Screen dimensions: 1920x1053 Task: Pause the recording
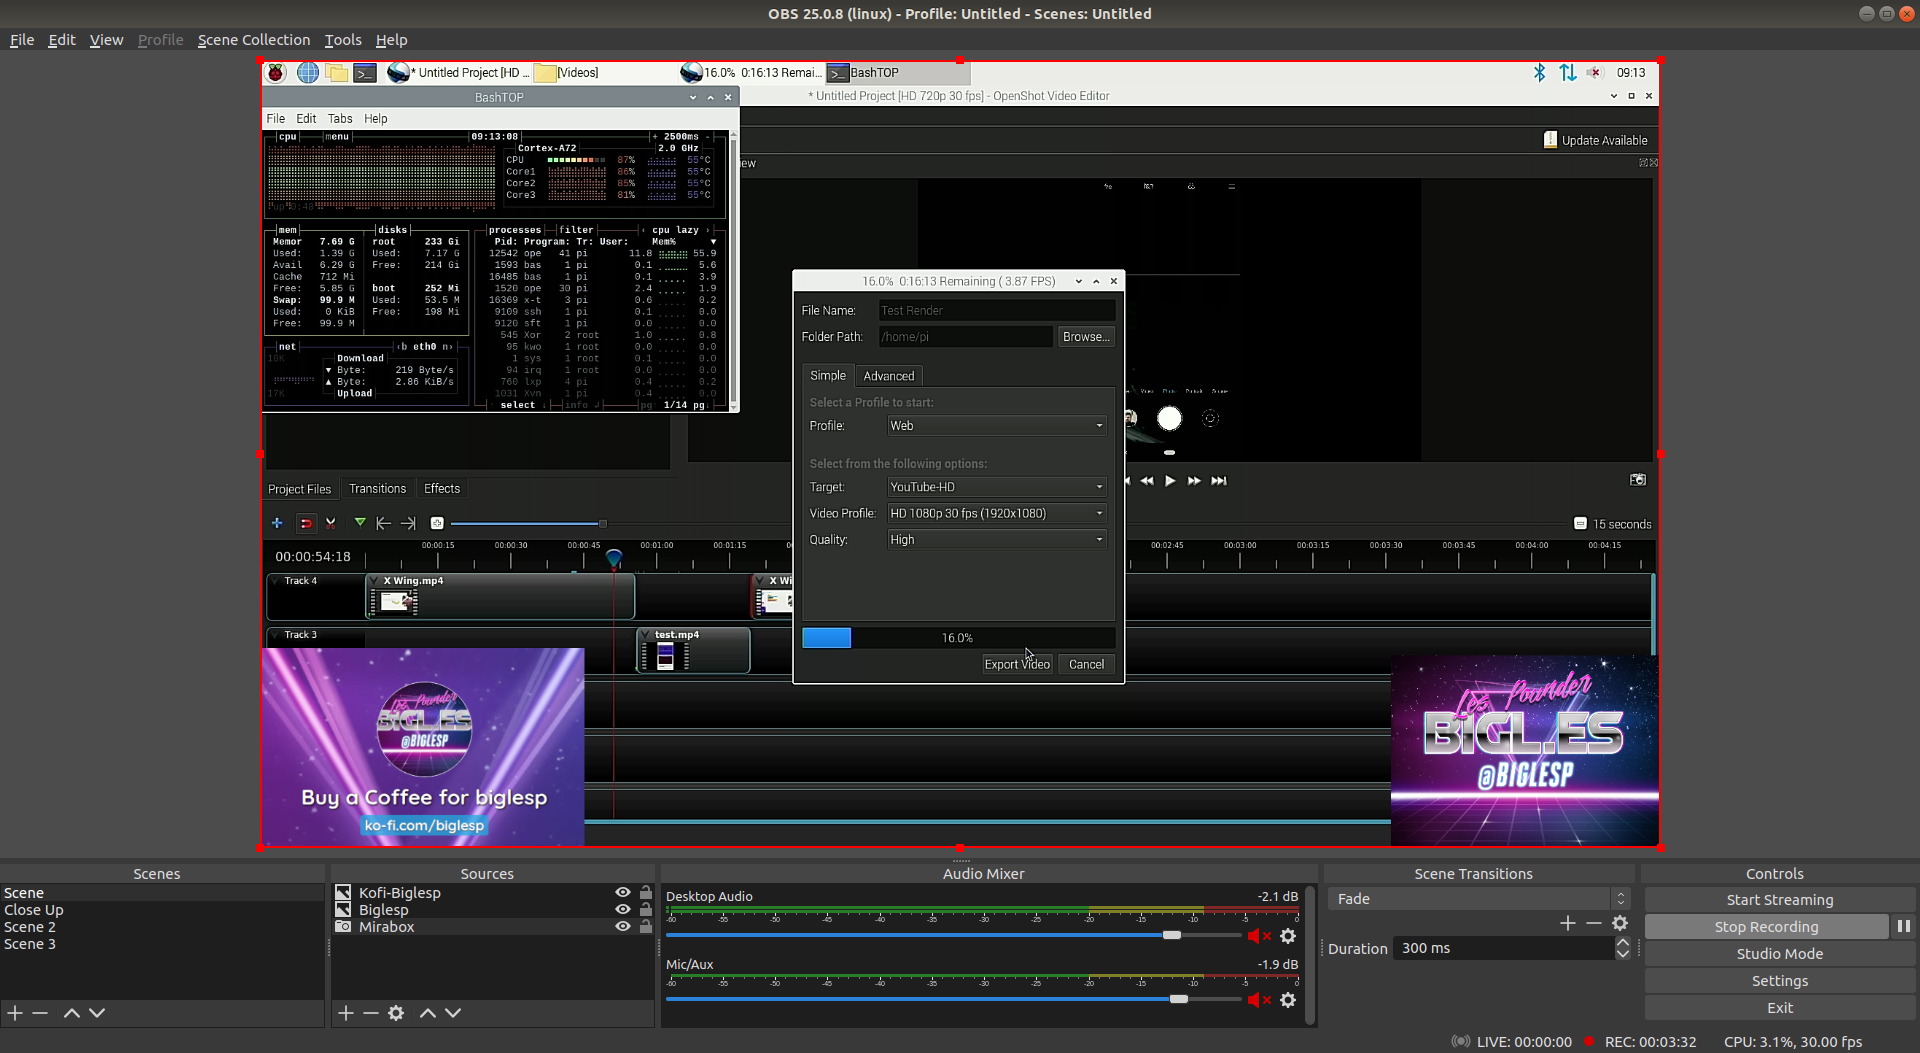coord(1903,927)
